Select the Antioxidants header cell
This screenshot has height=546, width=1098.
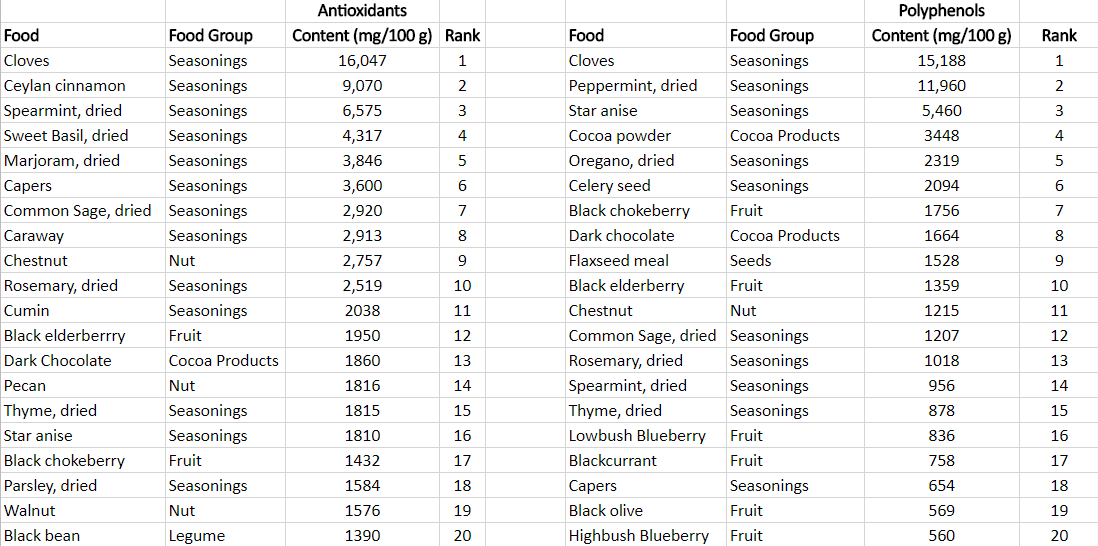click(x=363, y=10)
